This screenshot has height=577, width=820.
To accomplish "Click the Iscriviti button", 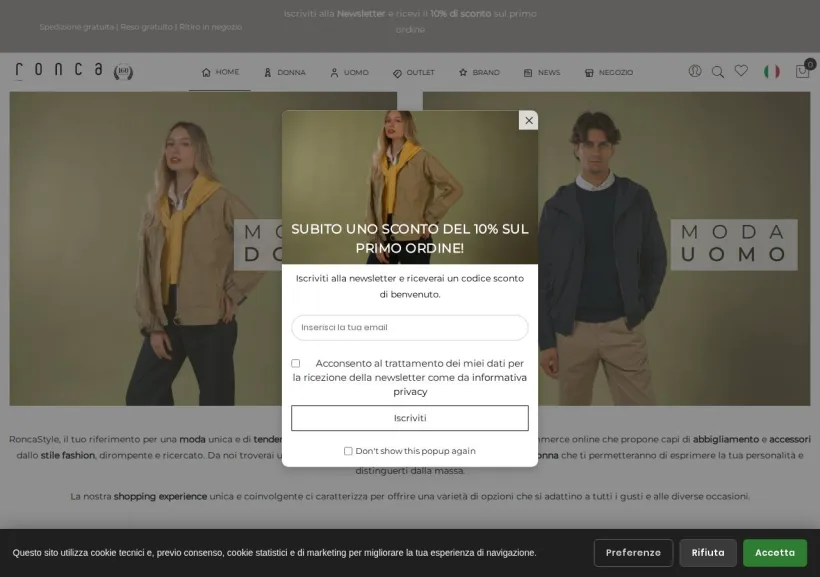I will 409,418.
